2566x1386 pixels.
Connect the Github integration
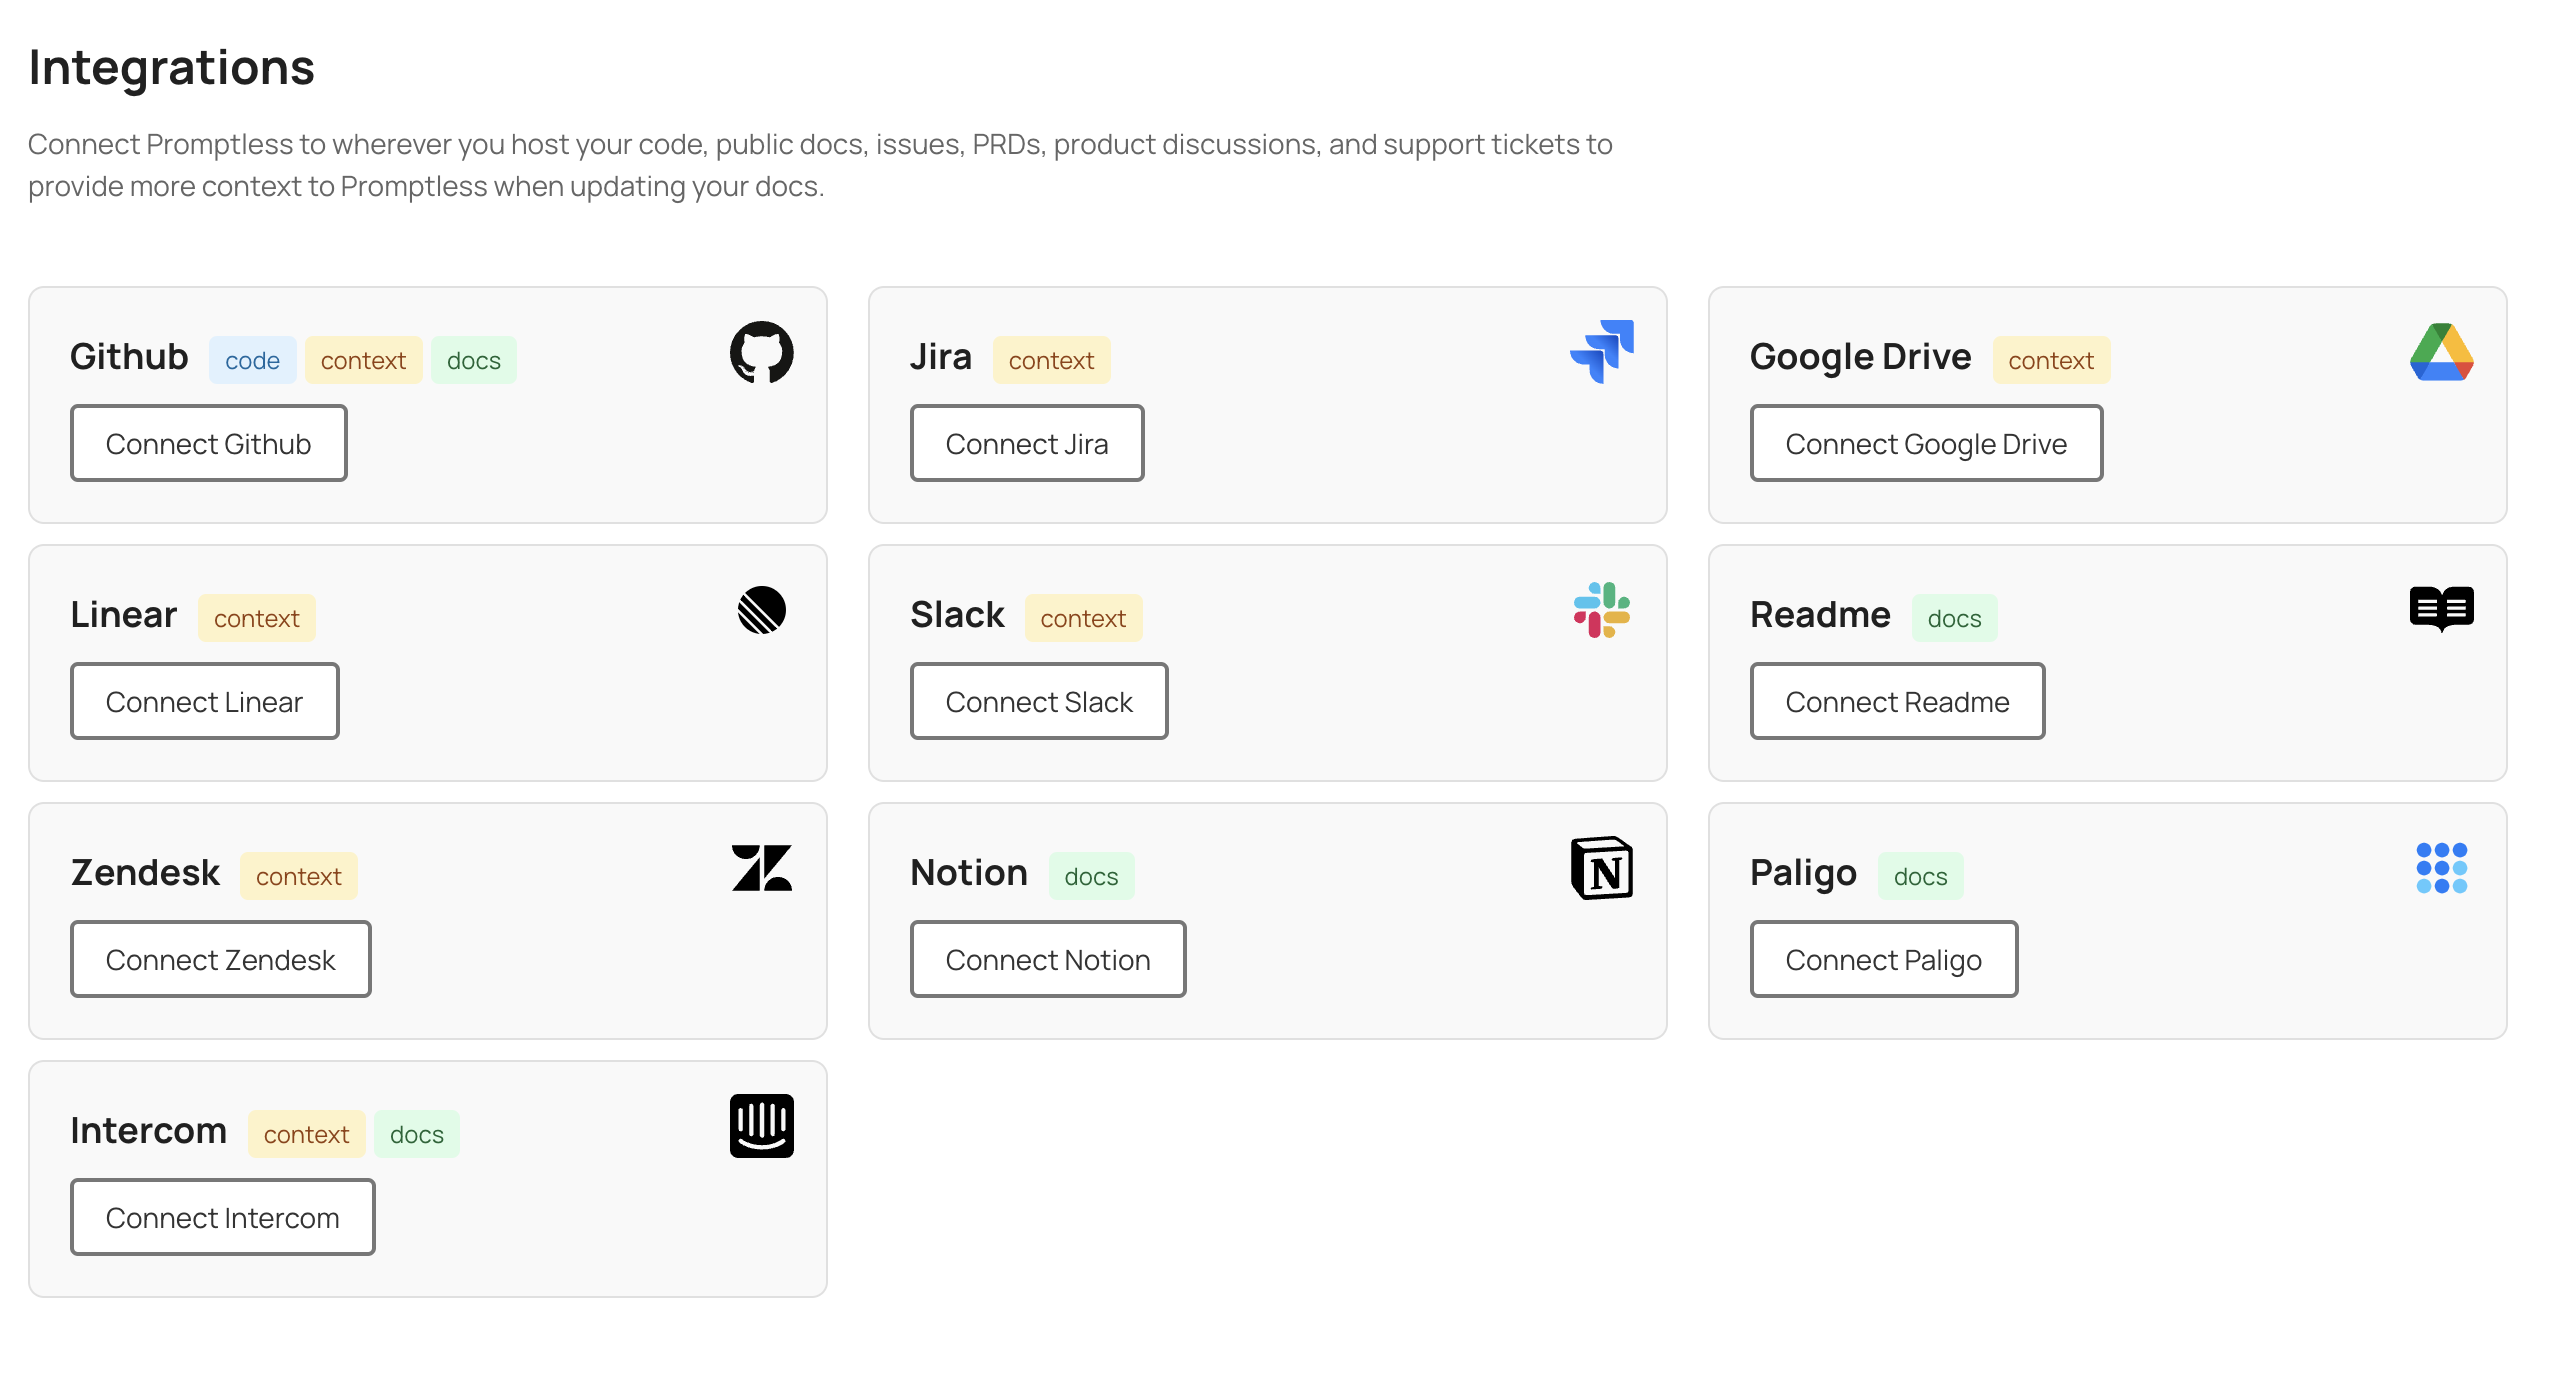coord(208,443)
